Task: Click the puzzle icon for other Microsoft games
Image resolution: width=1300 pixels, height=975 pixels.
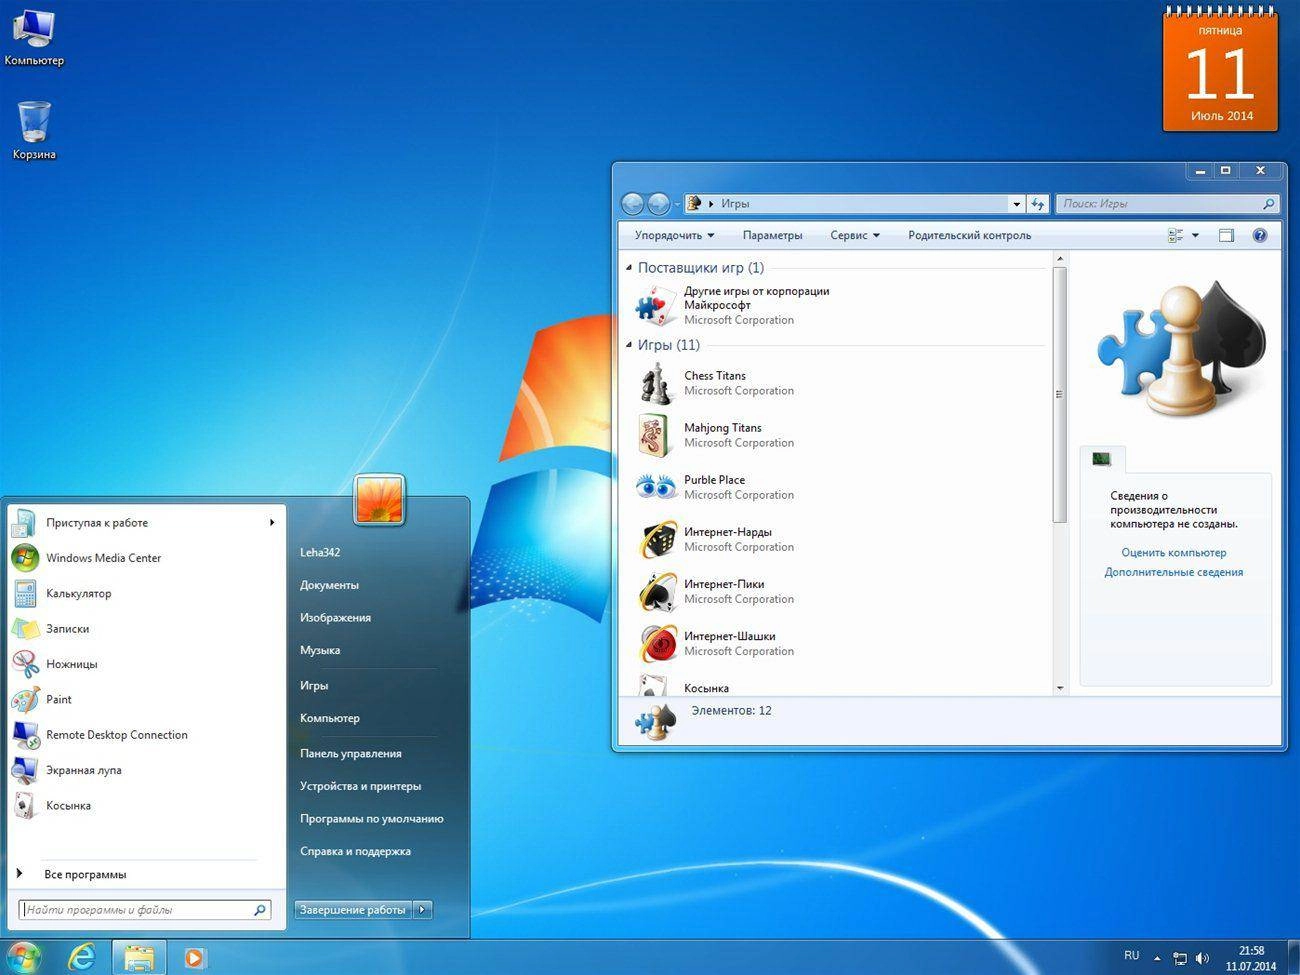Action: (656, 306)
